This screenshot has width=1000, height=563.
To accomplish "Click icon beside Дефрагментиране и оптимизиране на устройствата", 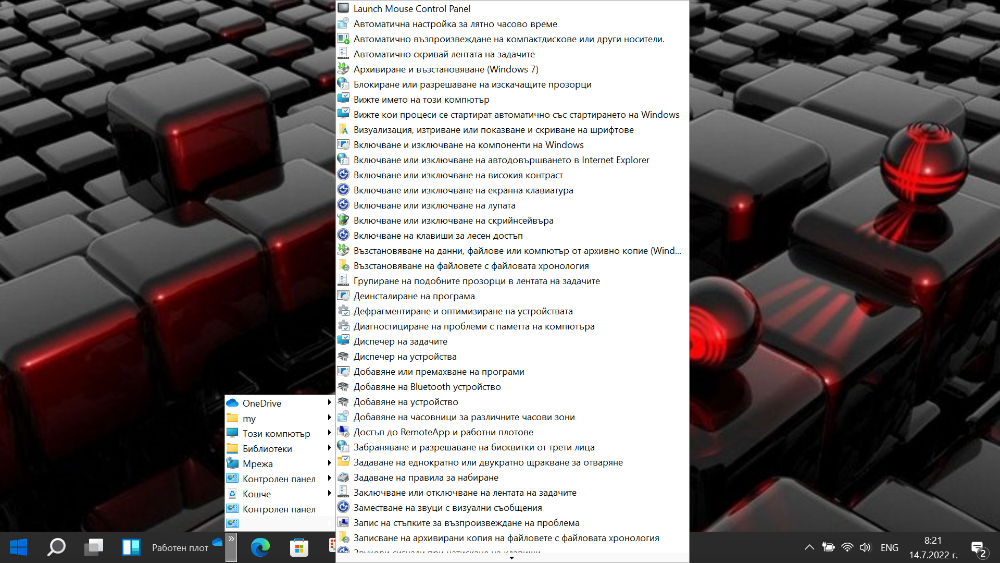I will tap(343, 311).
